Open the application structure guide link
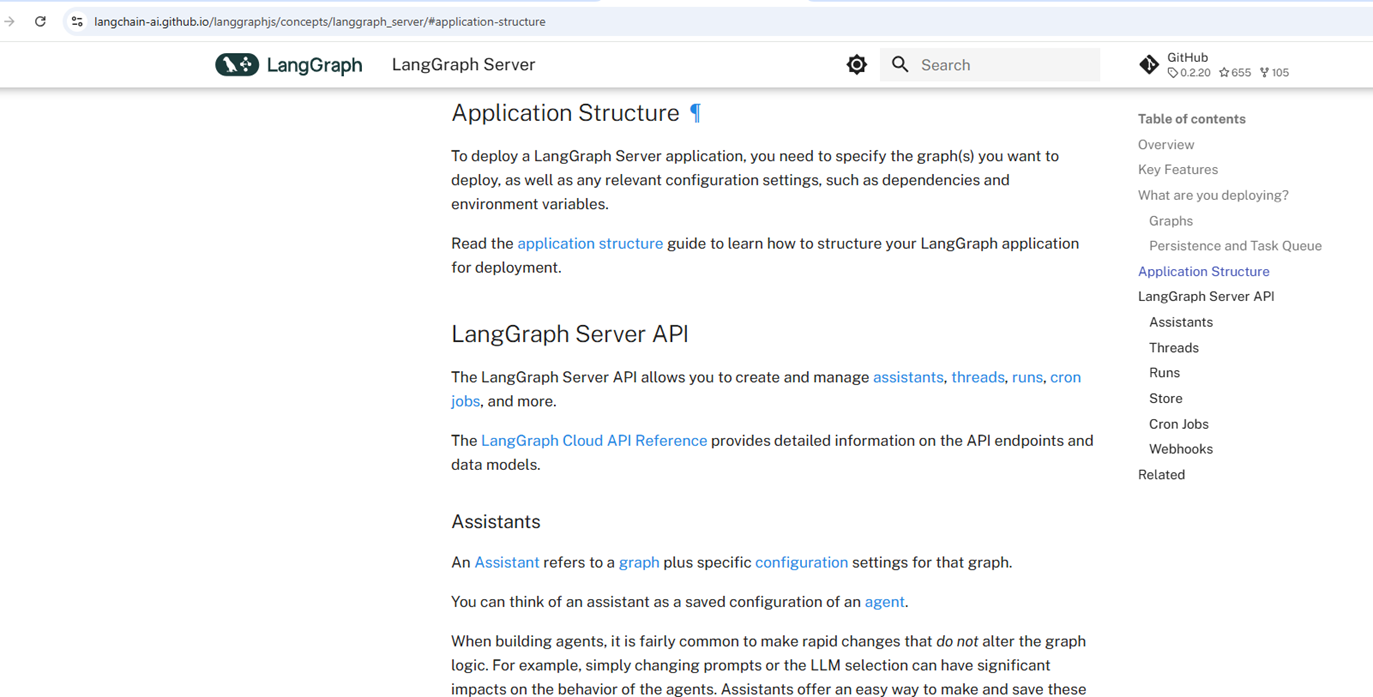This screenshot has width=1373, height=697. pos(590,244)
